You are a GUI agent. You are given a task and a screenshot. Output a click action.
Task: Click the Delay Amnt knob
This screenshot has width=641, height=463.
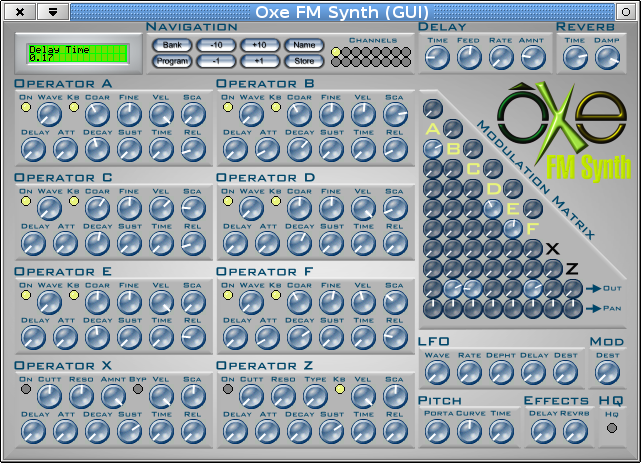pos(533,57)
